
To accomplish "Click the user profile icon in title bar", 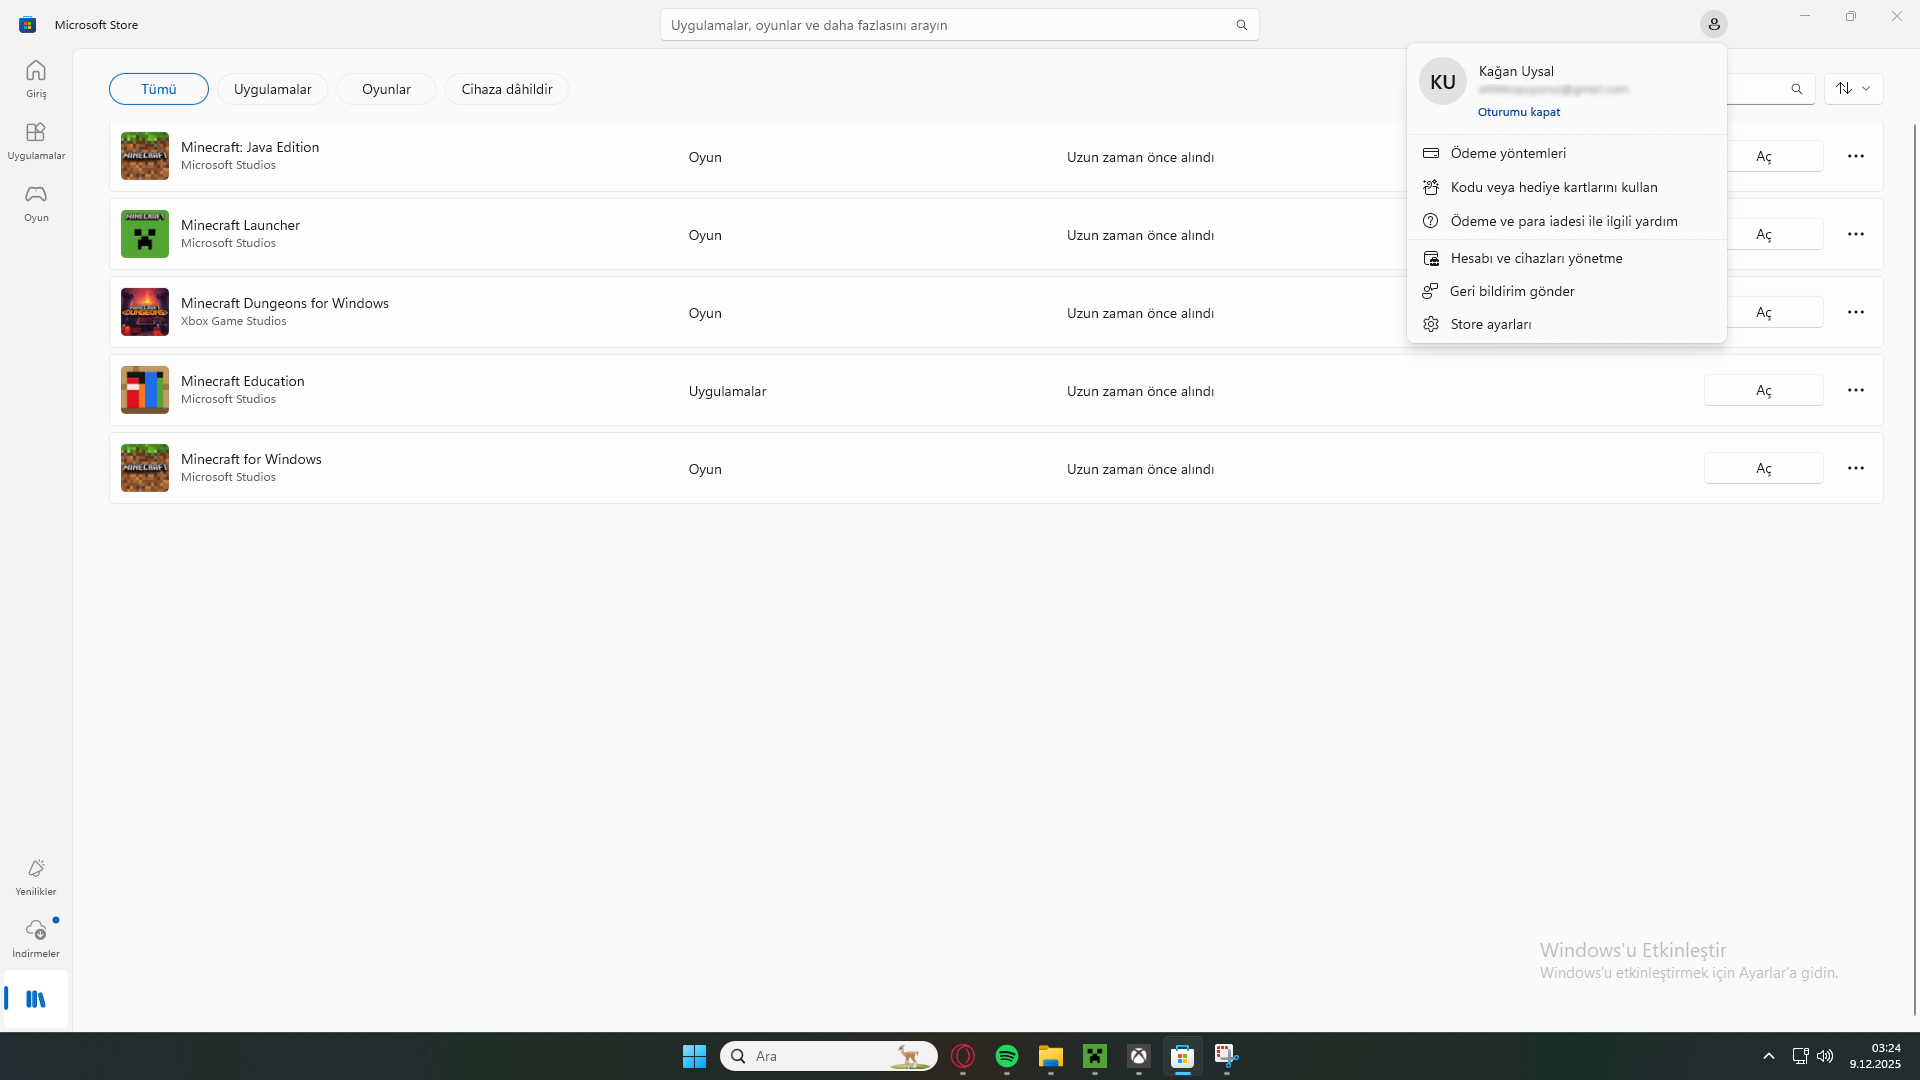I will [x=1713, y=24].
